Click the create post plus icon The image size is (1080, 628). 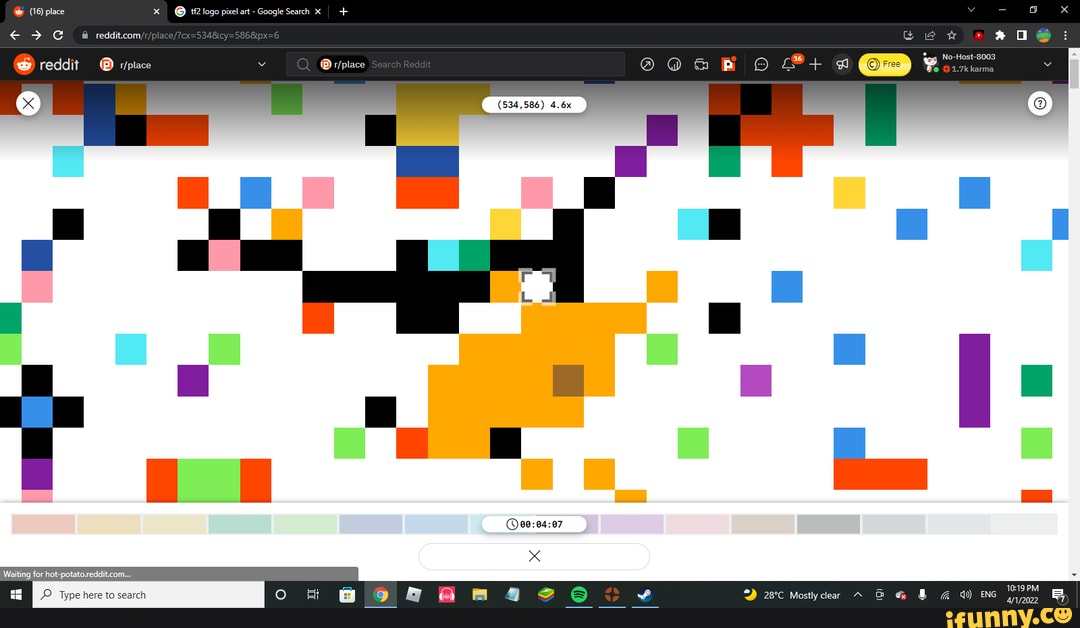(x=815, y=64)
